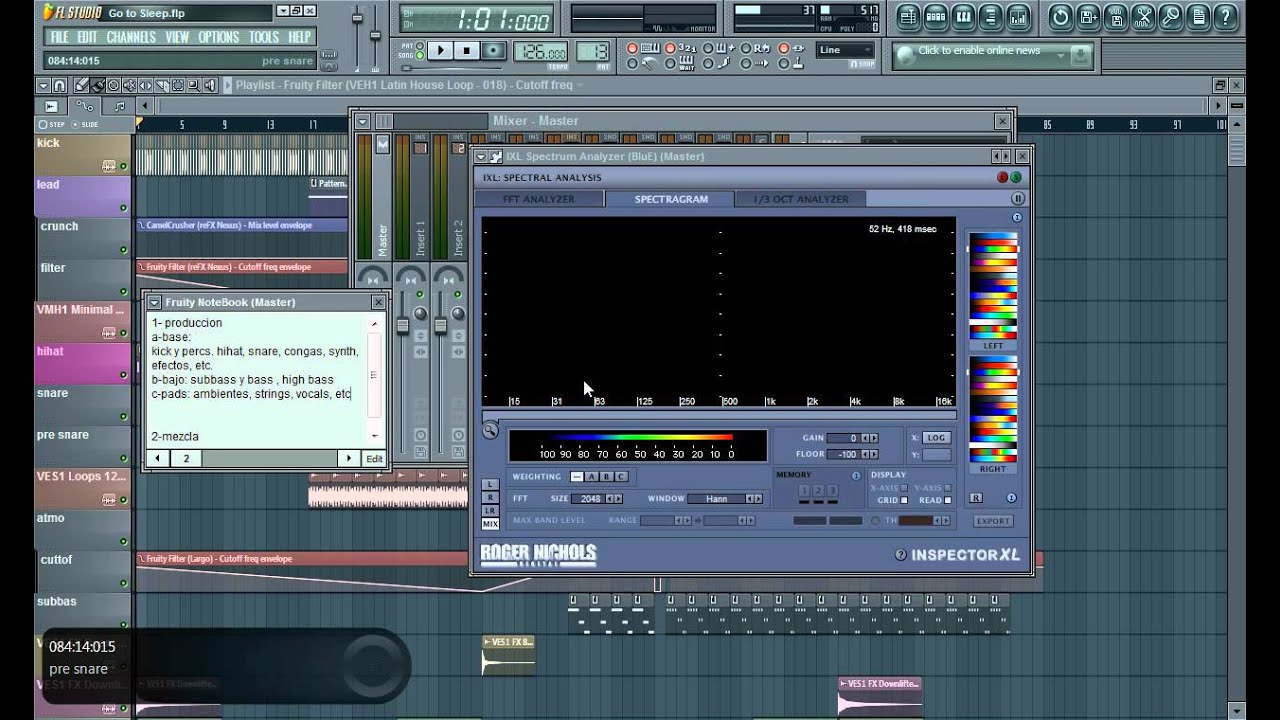The width and height of the screenshot is (1280, 720).
Task: Click the one-click recording microphone icon
Action: tap(1171, 17)
